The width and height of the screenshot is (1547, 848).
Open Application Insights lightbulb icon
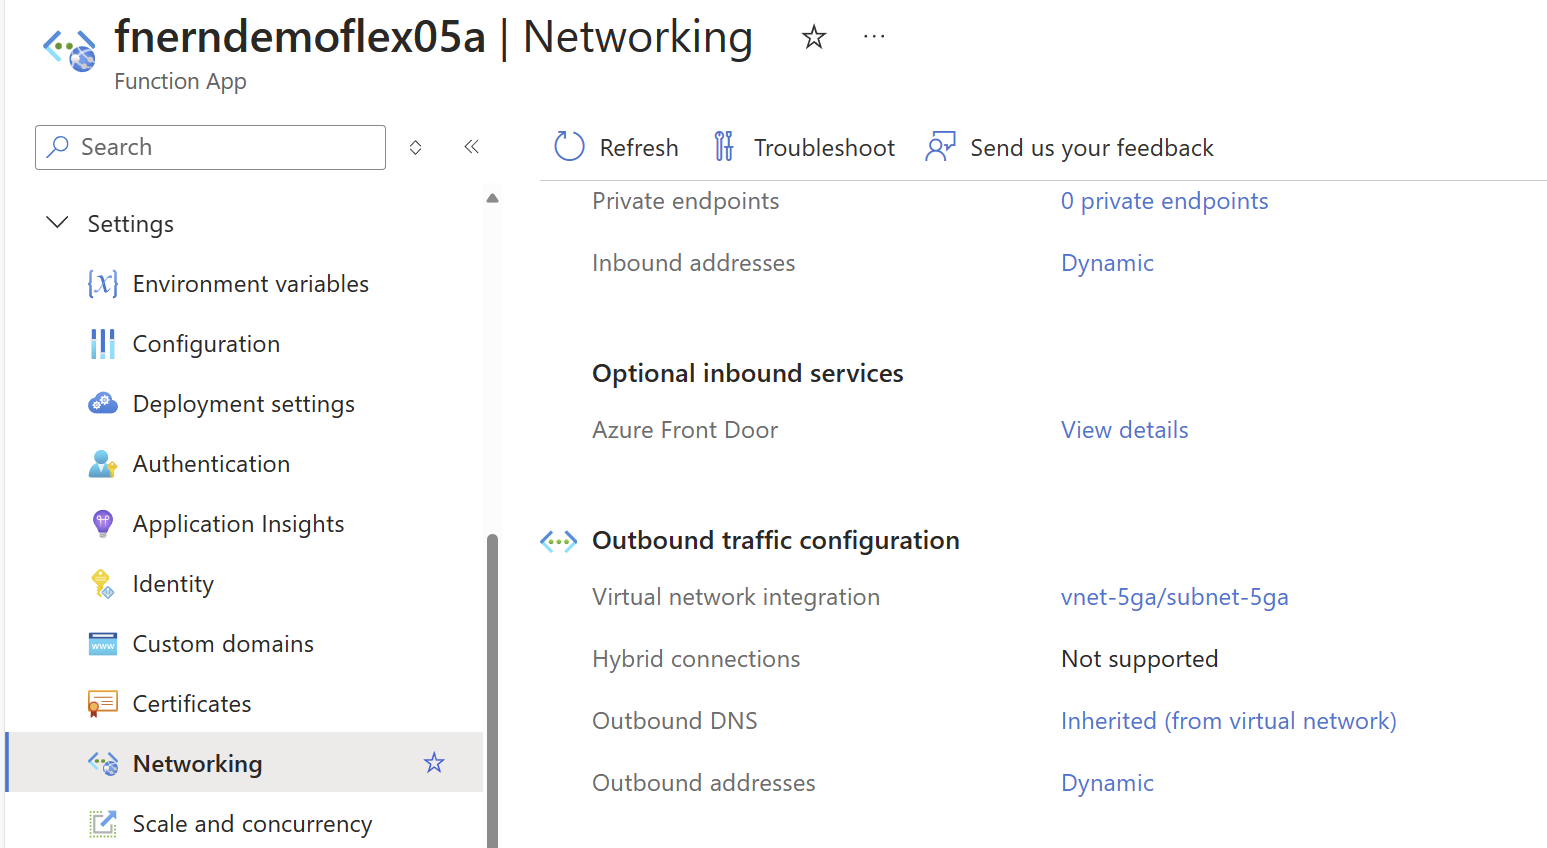click(x=103, y=523)
